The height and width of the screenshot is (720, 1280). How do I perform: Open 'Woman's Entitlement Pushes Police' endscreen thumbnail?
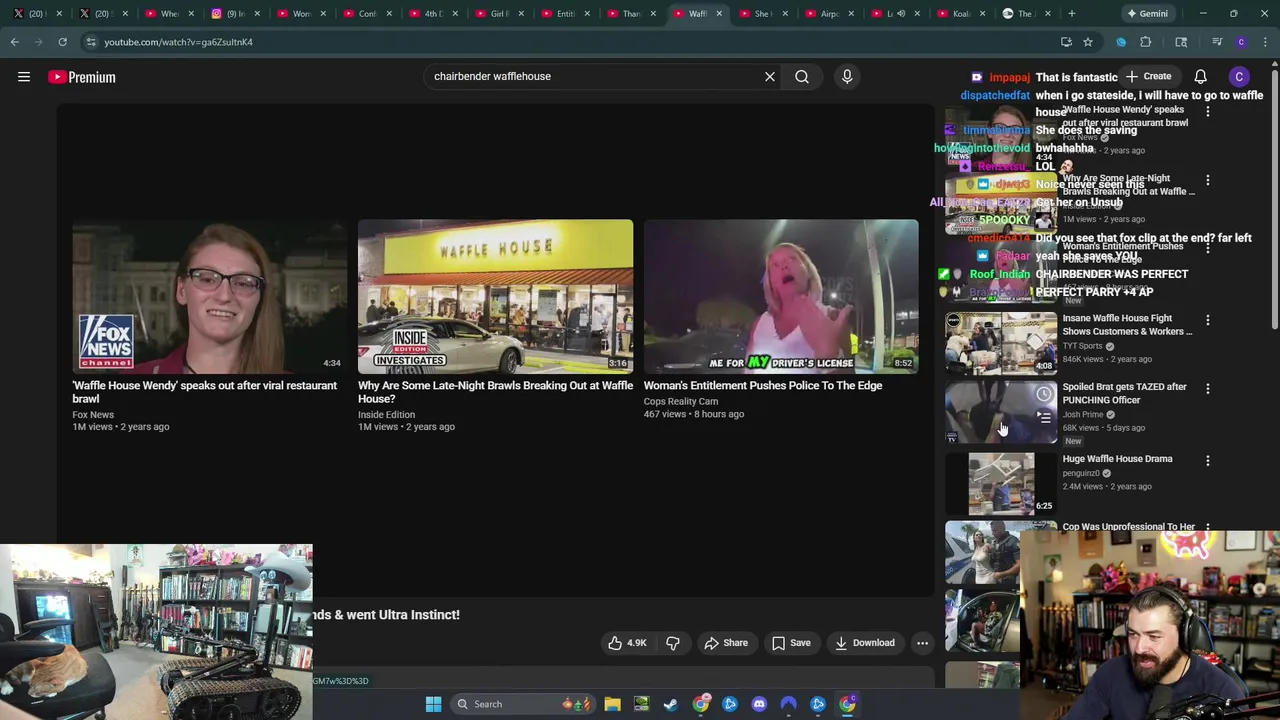pos(781,296)
